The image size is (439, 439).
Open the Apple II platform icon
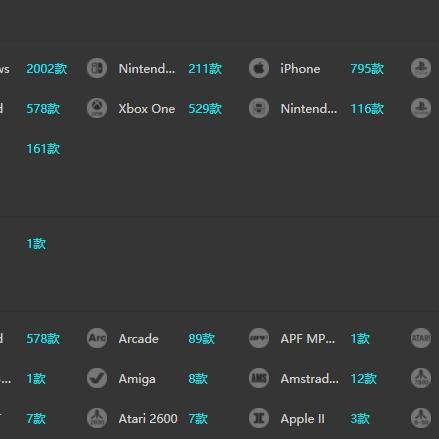click(x=259, y=418)
